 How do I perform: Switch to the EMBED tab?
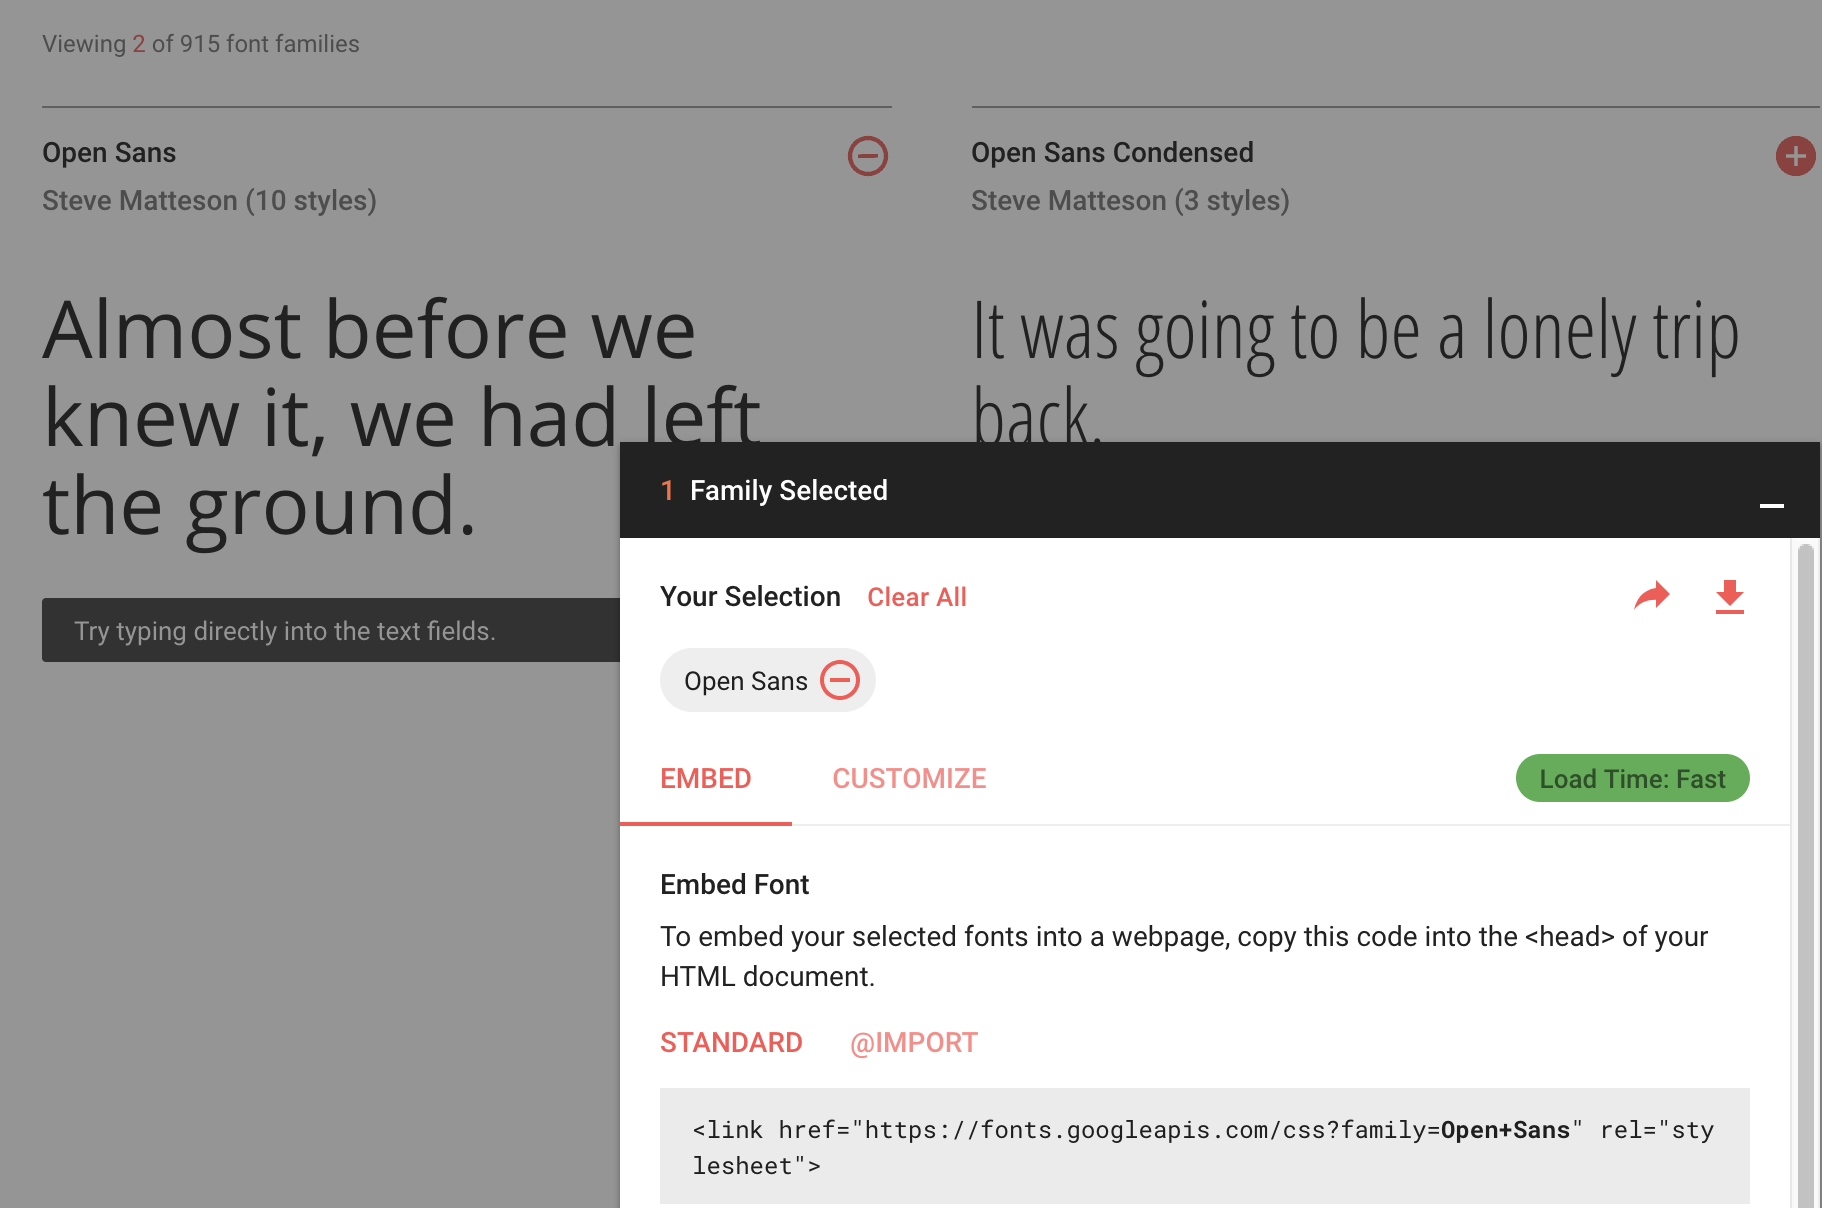pos(706,779)
